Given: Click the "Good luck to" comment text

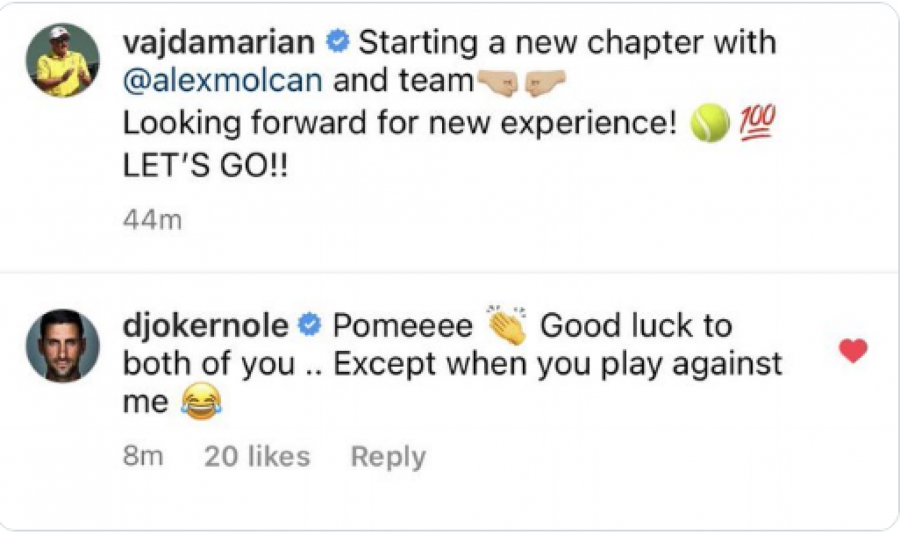Looking at the screenshot, I should click(x=635, y=326).
